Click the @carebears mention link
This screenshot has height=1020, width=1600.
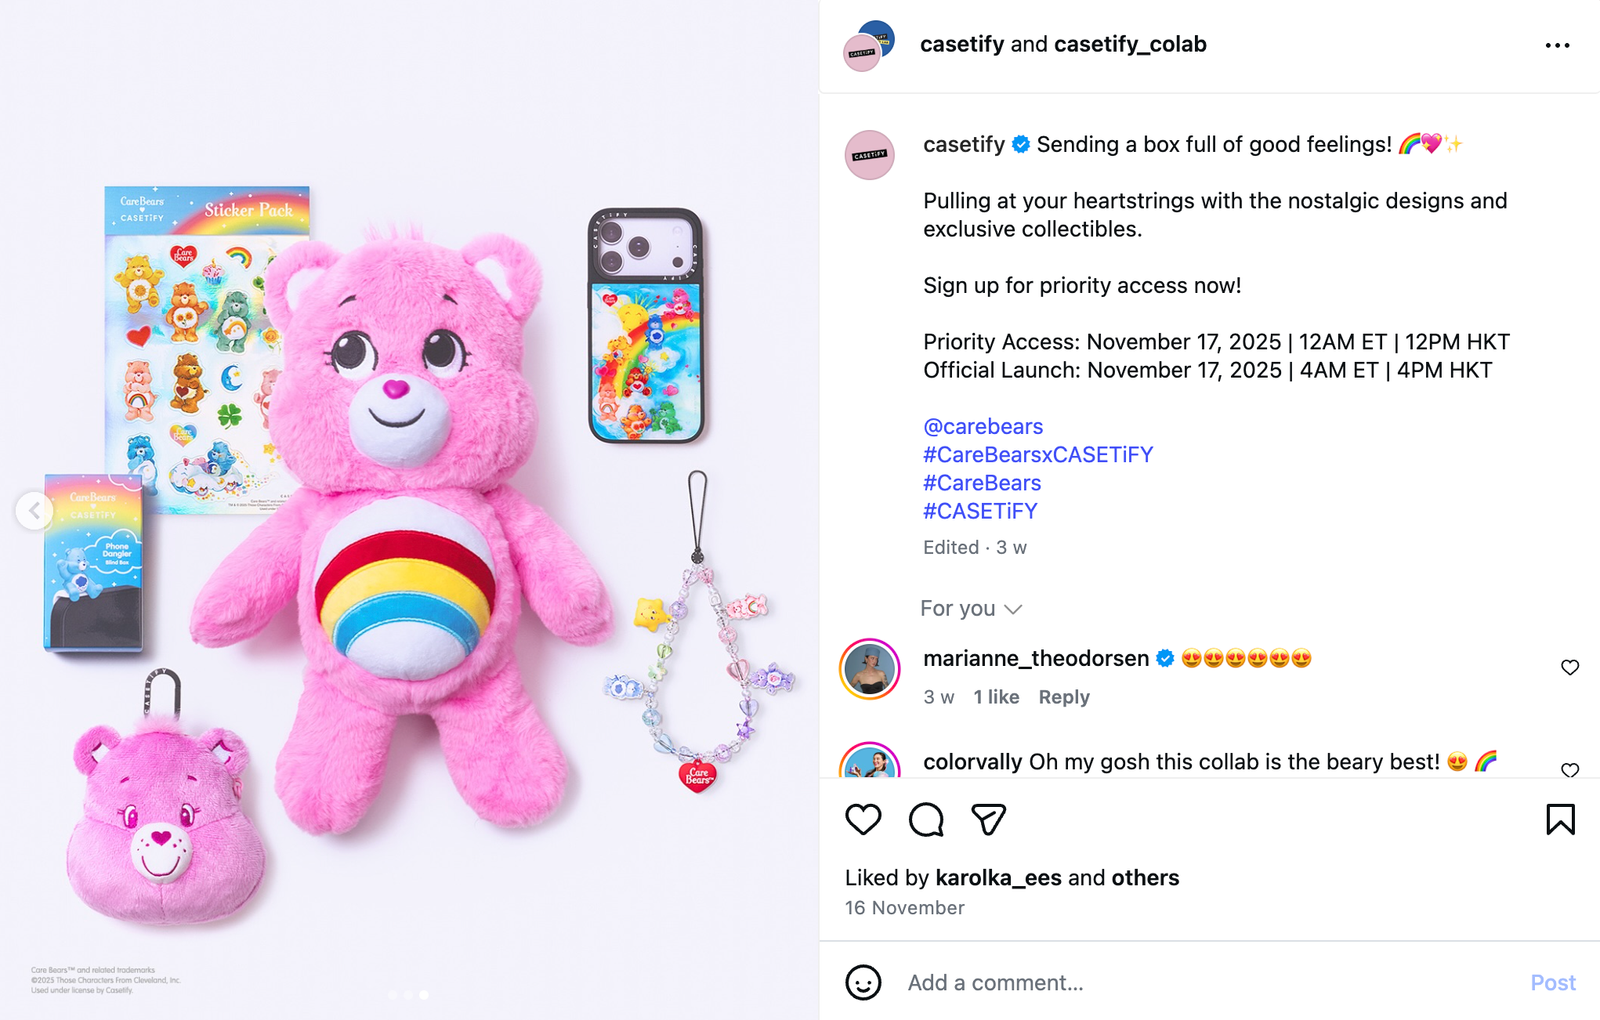(x=982, y=427)
